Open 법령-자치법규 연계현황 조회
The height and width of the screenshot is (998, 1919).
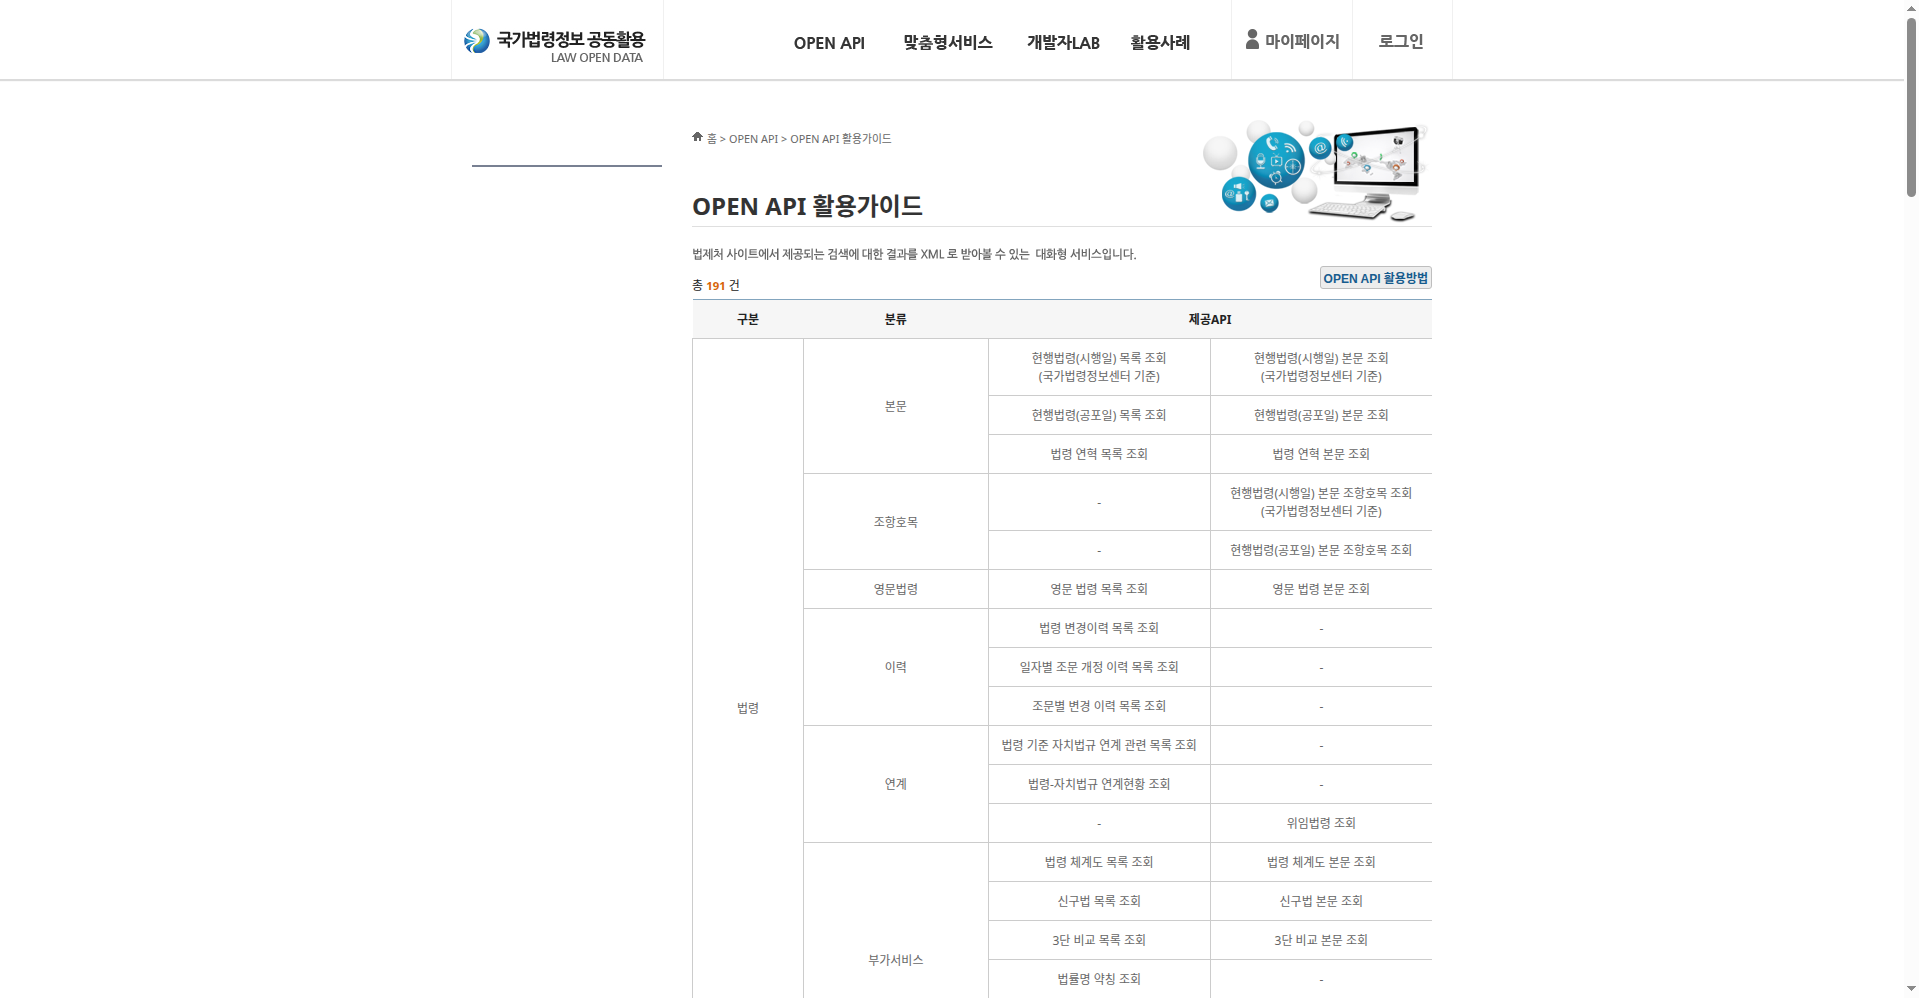click(1099, 784)
